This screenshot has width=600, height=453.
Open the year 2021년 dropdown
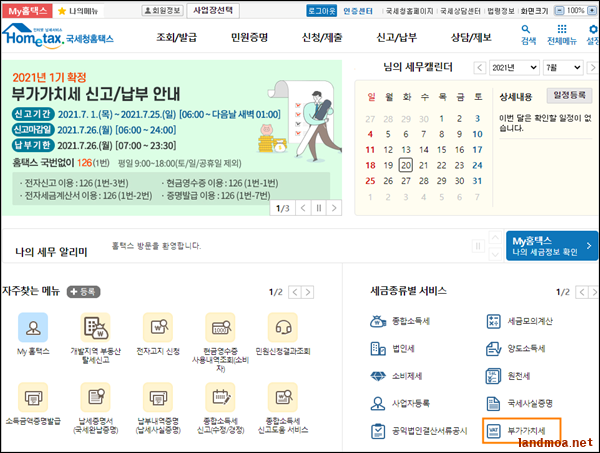point(514,68)
